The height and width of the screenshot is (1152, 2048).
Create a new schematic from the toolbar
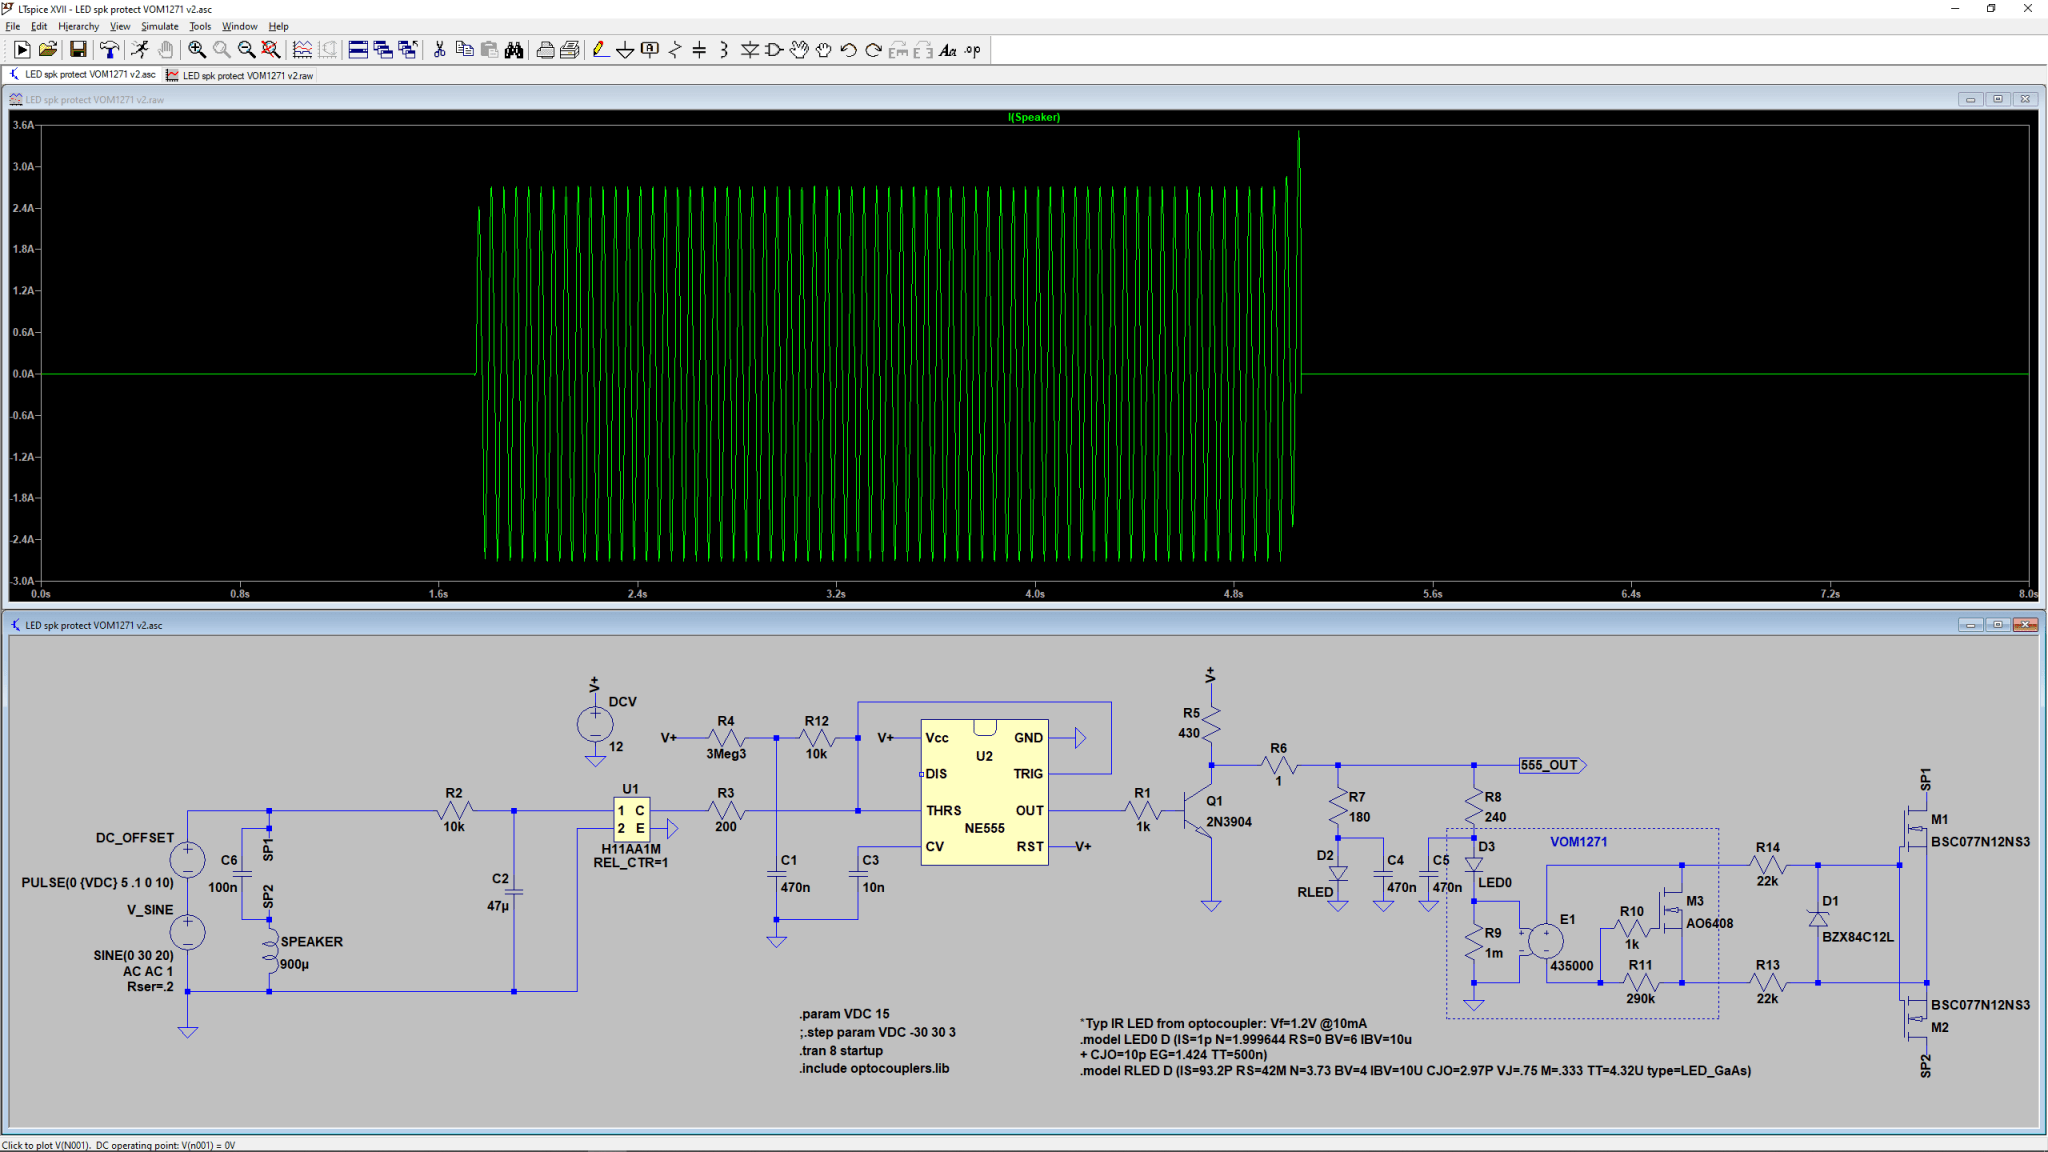[x=22, y=50]
